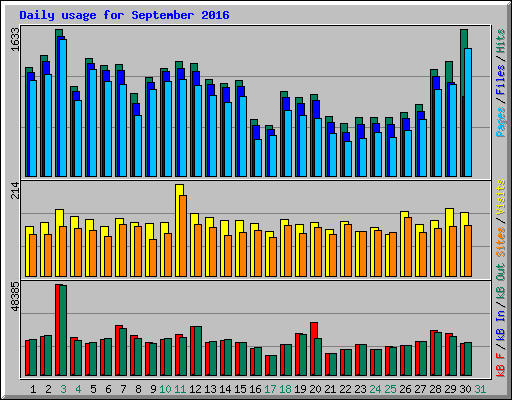The width and height of the screenshot is (512, 400).
Task: Click green day 3 label
Action: 63,389
